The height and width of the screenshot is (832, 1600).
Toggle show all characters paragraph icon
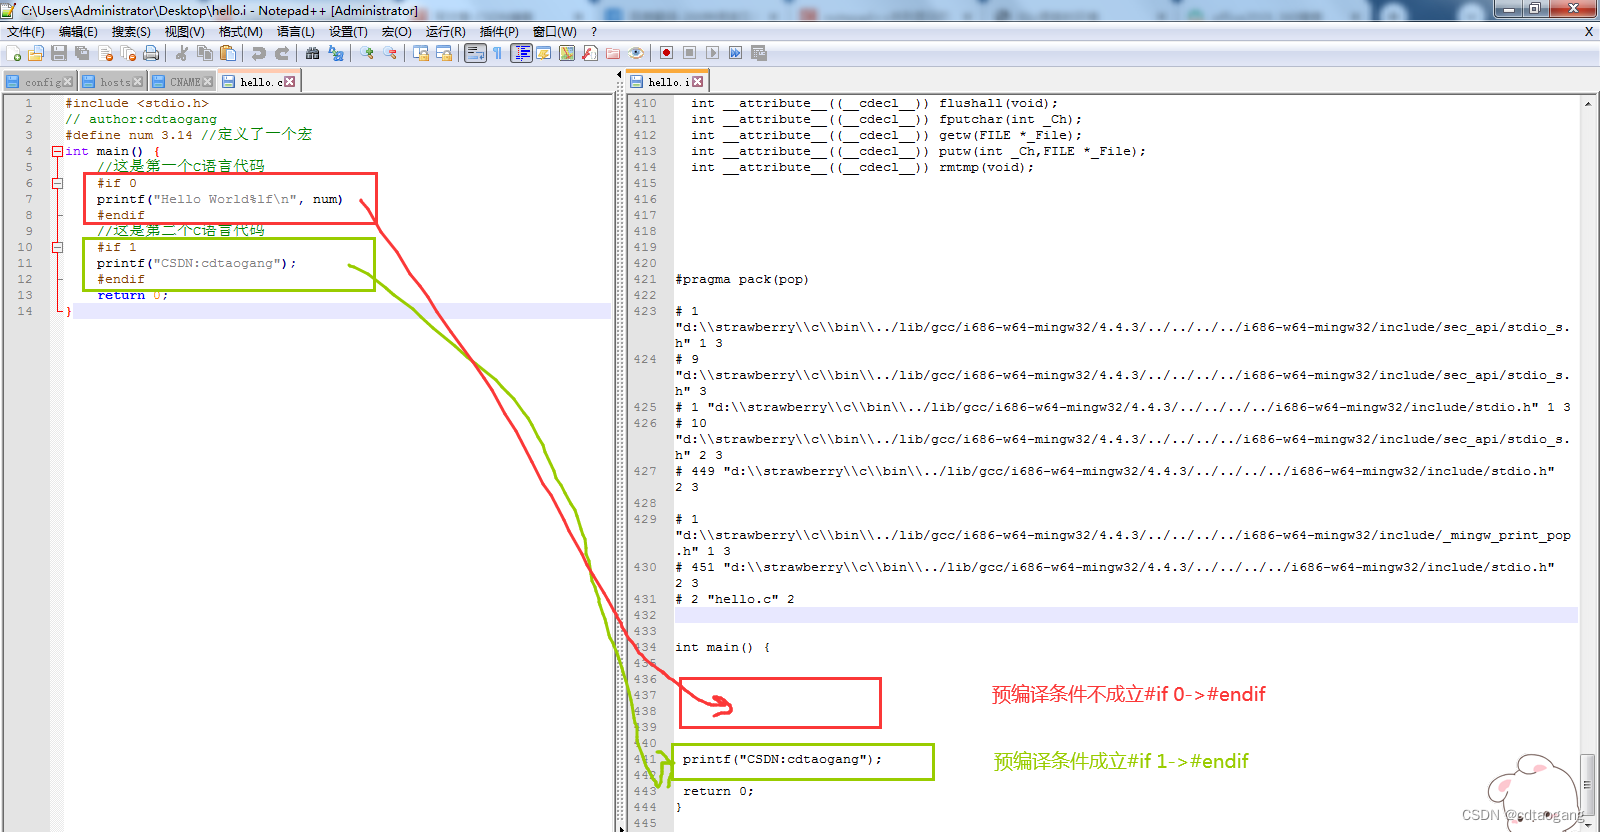[497, 53]
